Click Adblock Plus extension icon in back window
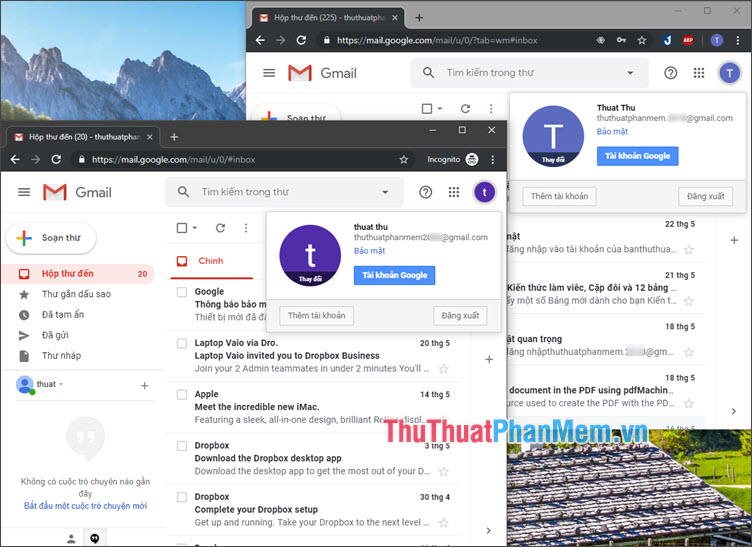Viewport: 752px width, 547px height. coord(688,40)
